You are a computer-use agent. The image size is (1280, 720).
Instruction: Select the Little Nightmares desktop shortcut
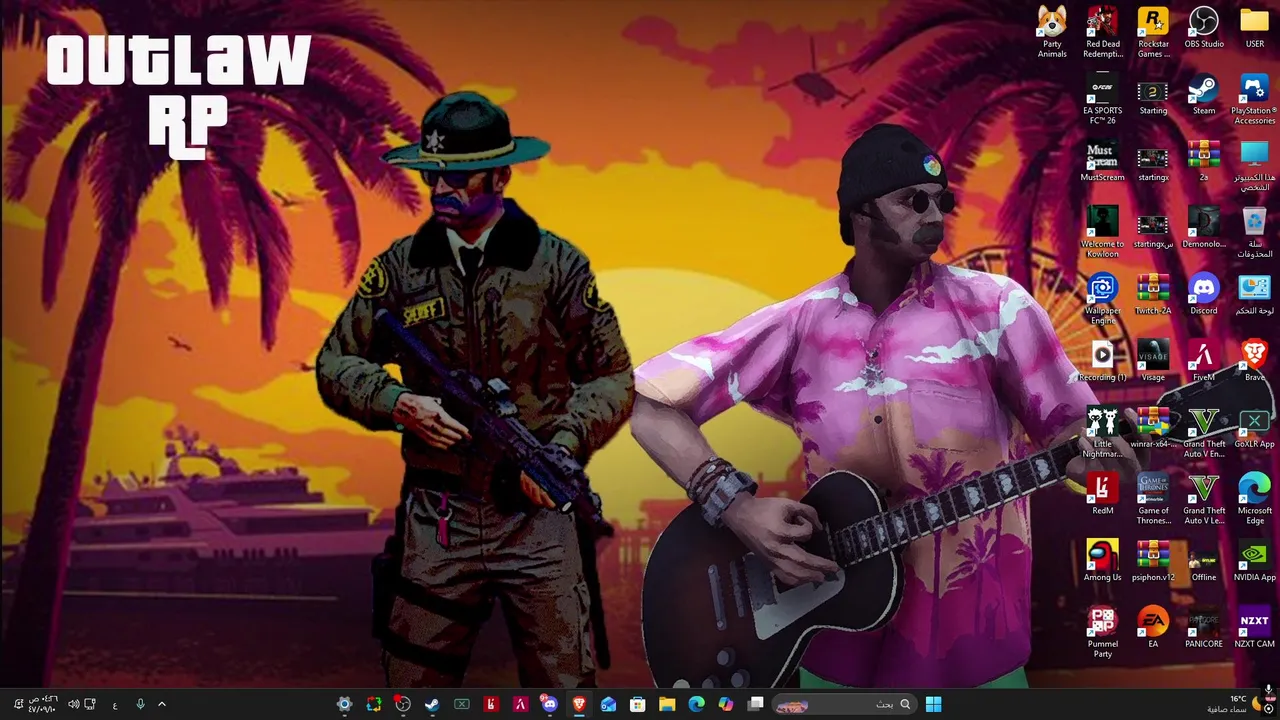coord(1103,433)
